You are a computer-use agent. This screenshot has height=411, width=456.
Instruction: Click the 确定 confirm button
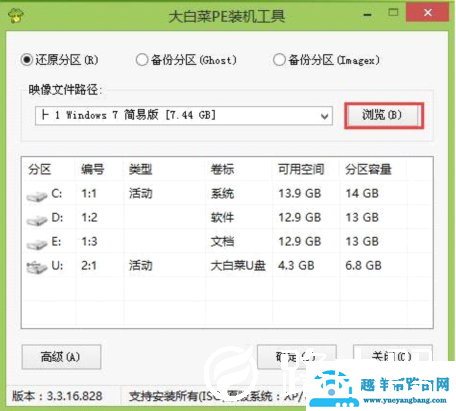tap(297, 357)
